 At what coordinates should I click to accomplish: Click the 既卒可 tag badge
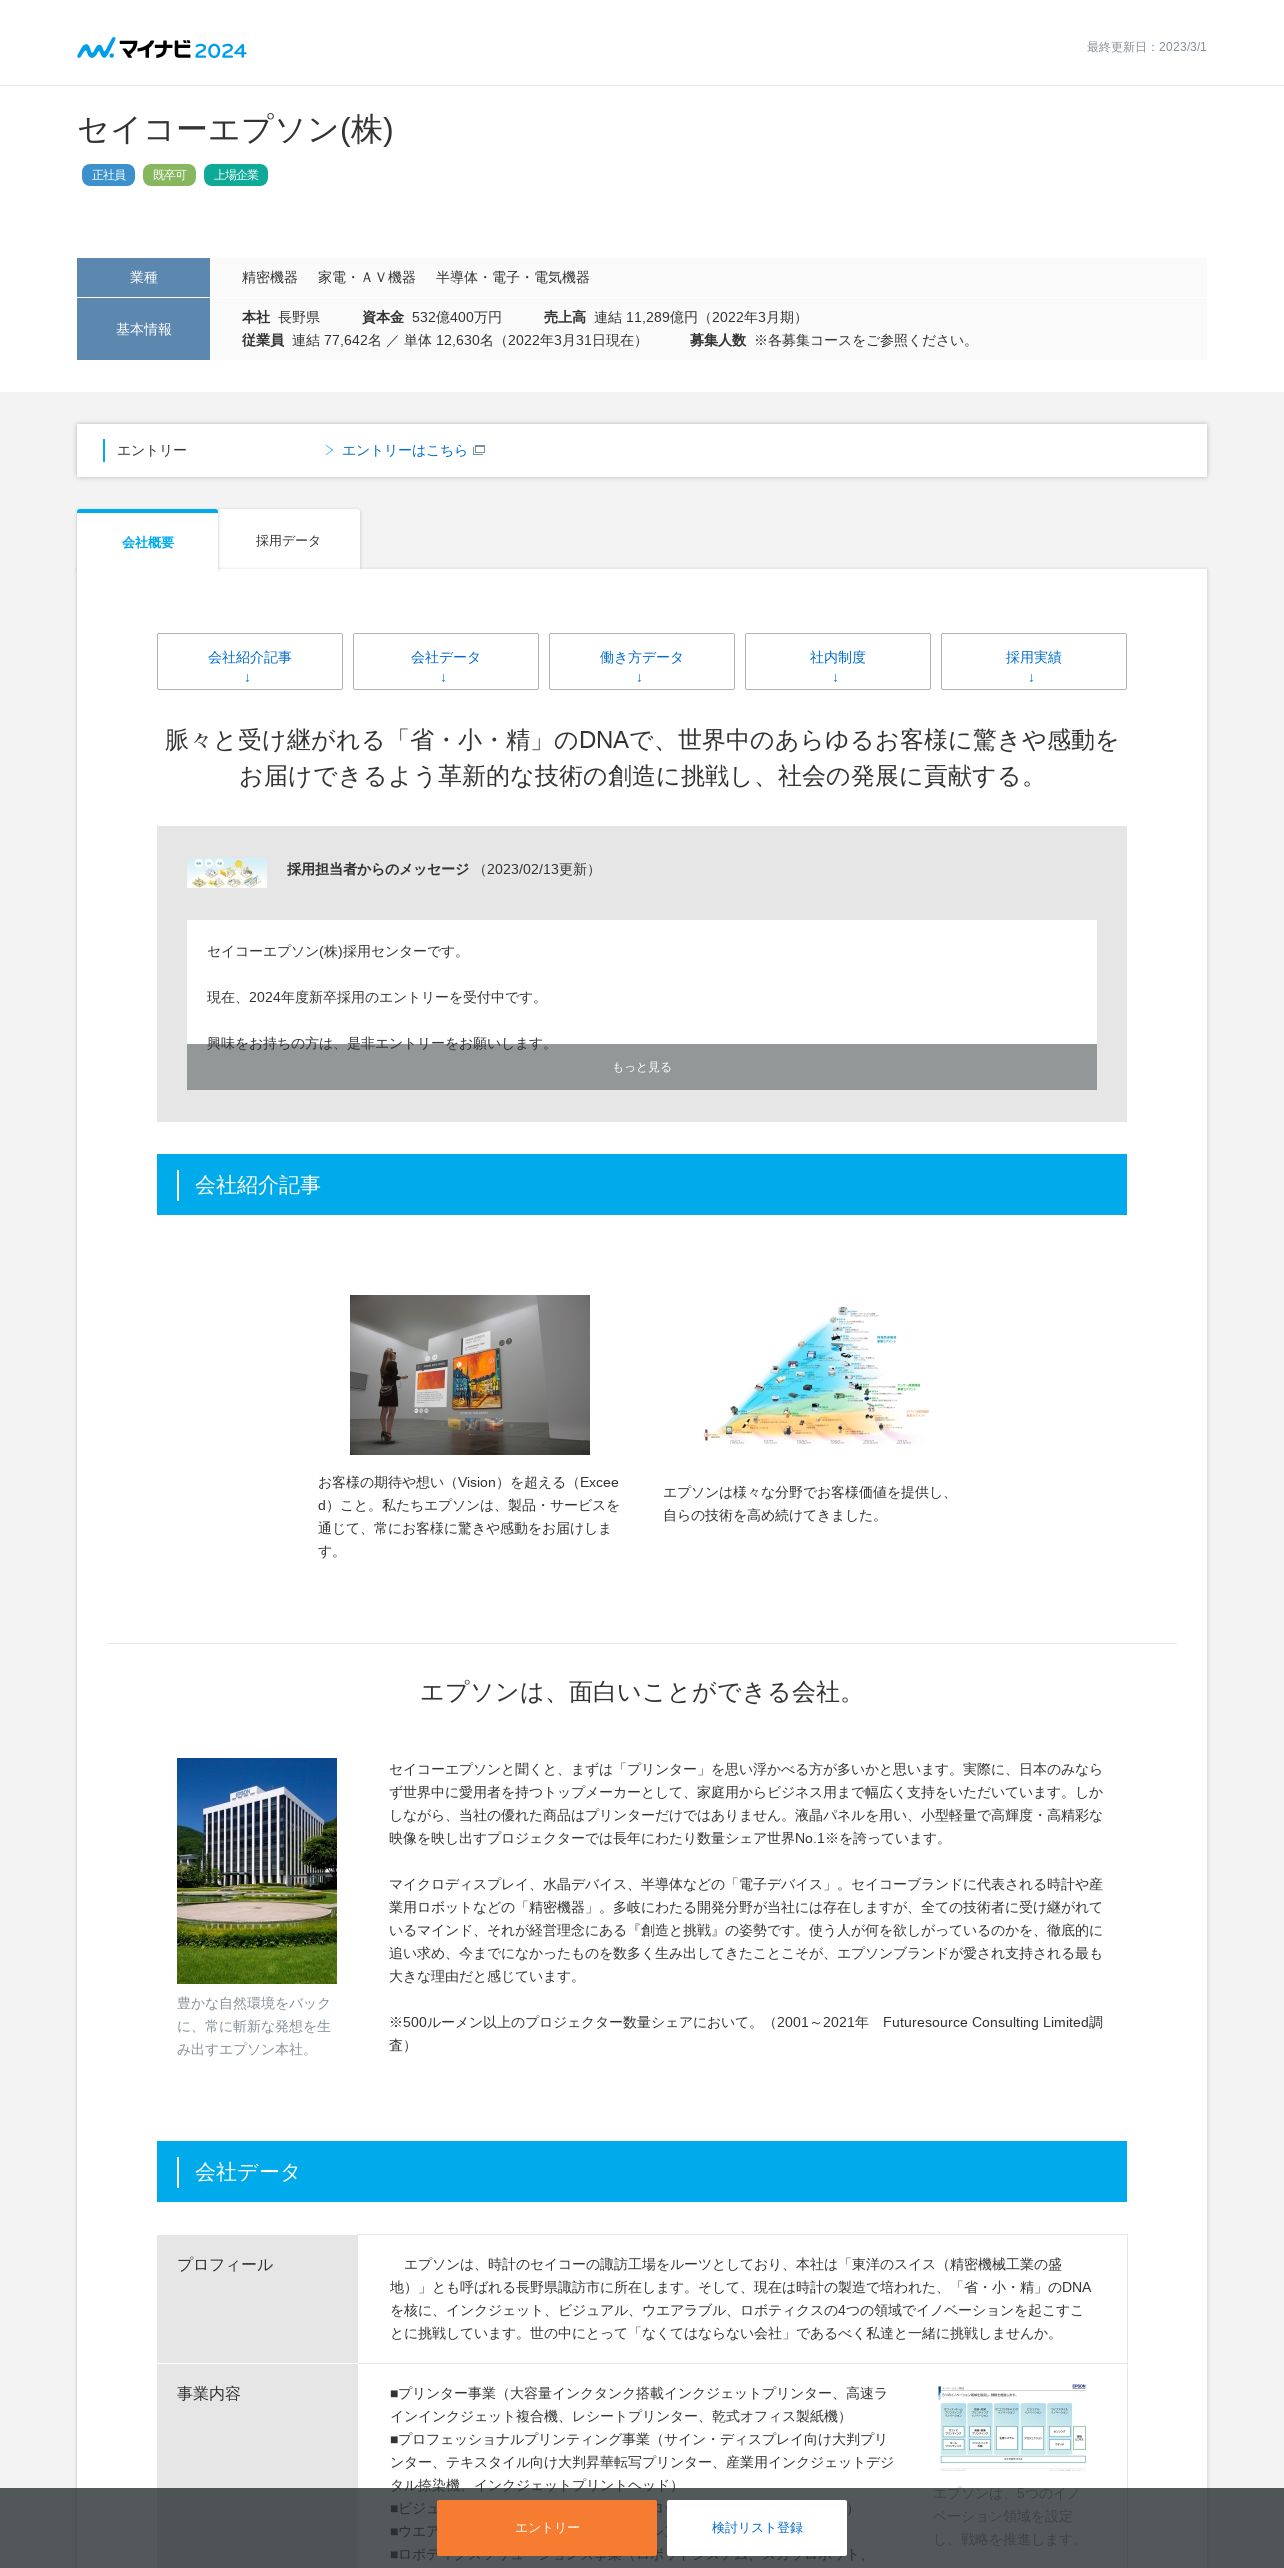click(169, 175)
